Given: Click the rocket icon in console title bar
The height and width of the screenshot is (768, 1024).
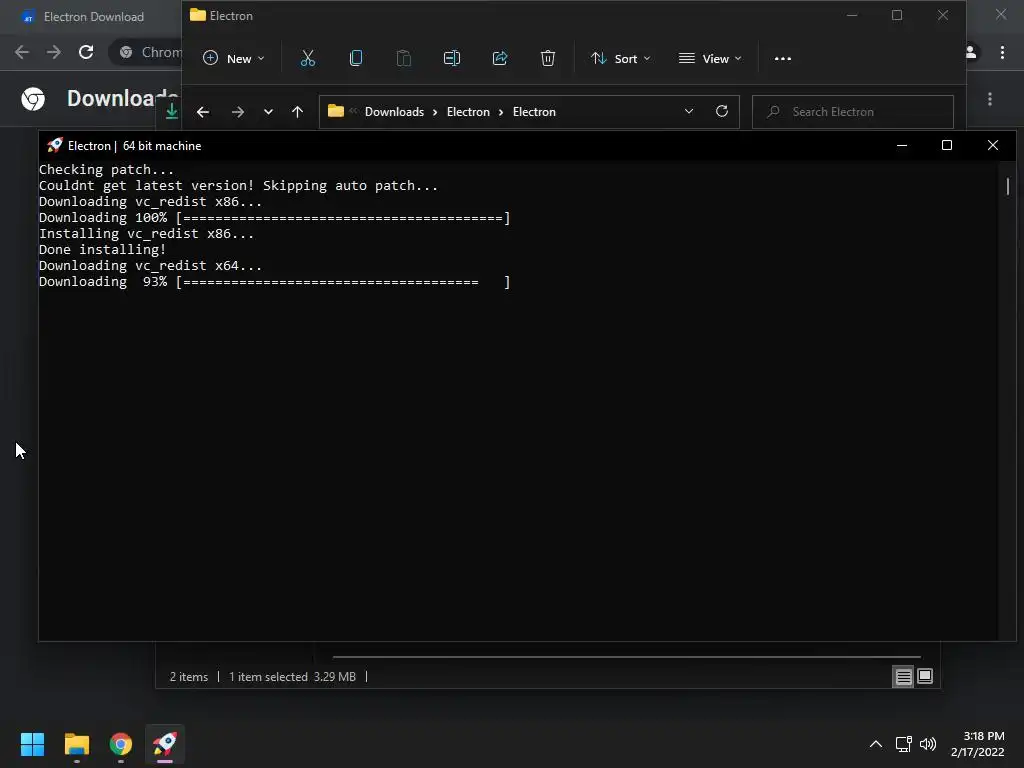Looking at the screenshot, I should (55, 145).
